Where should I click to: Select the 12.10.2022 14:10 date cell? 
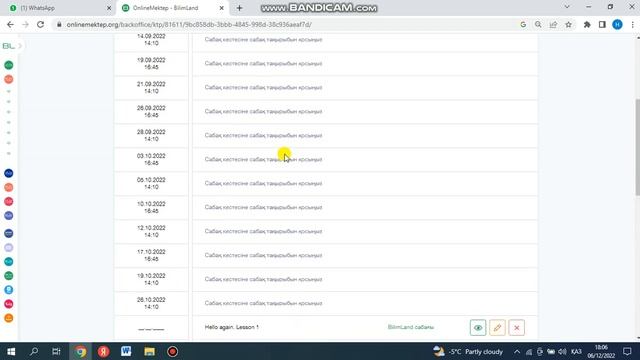pyautogui.click(x=151, y=231)
